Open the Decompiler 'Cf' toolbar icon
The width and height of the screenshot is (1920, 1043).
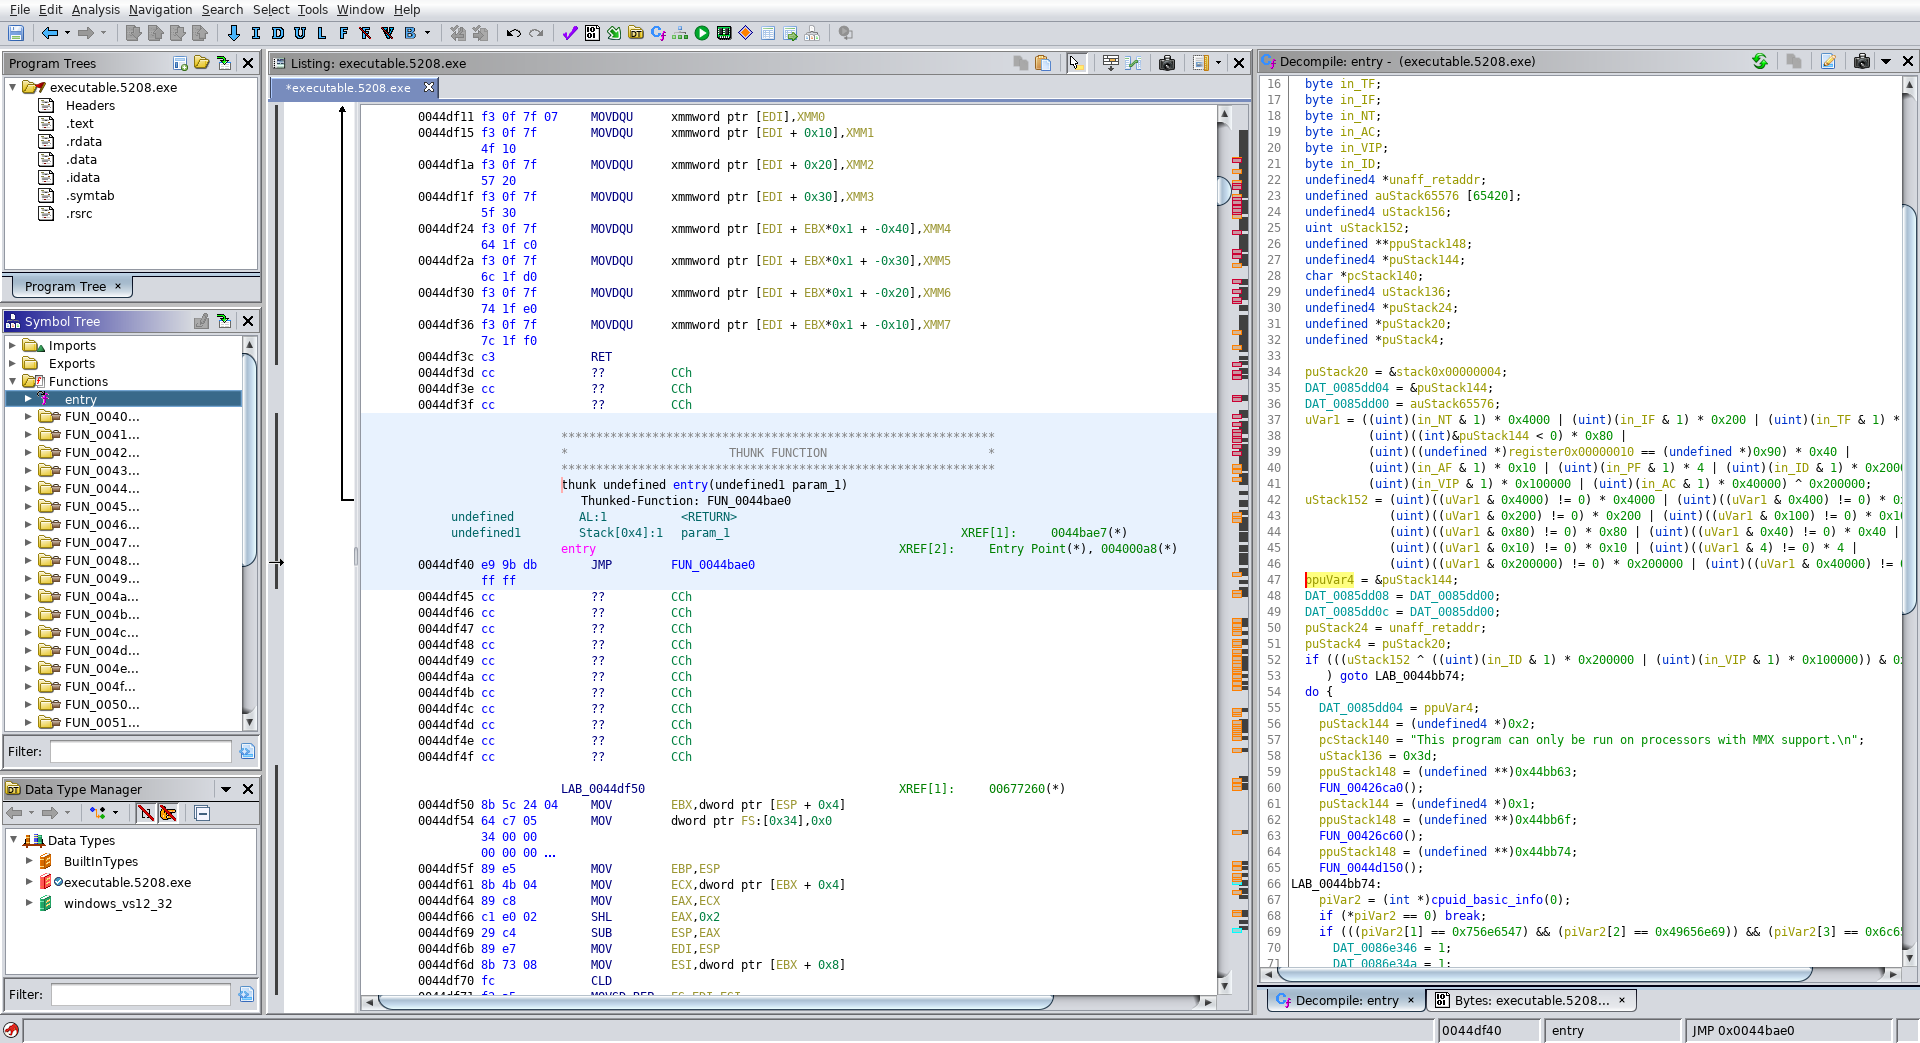point(658,33)
